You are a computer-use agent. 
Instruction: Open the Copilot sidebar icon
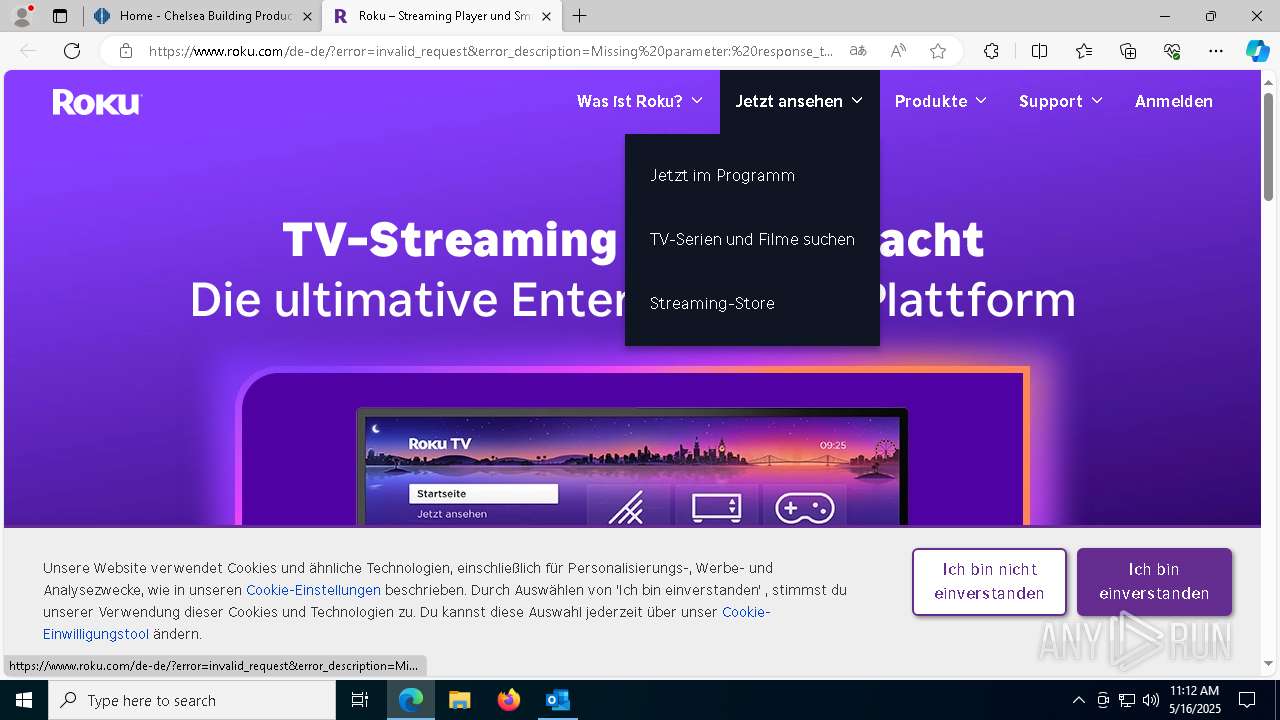coord(1257,51)
